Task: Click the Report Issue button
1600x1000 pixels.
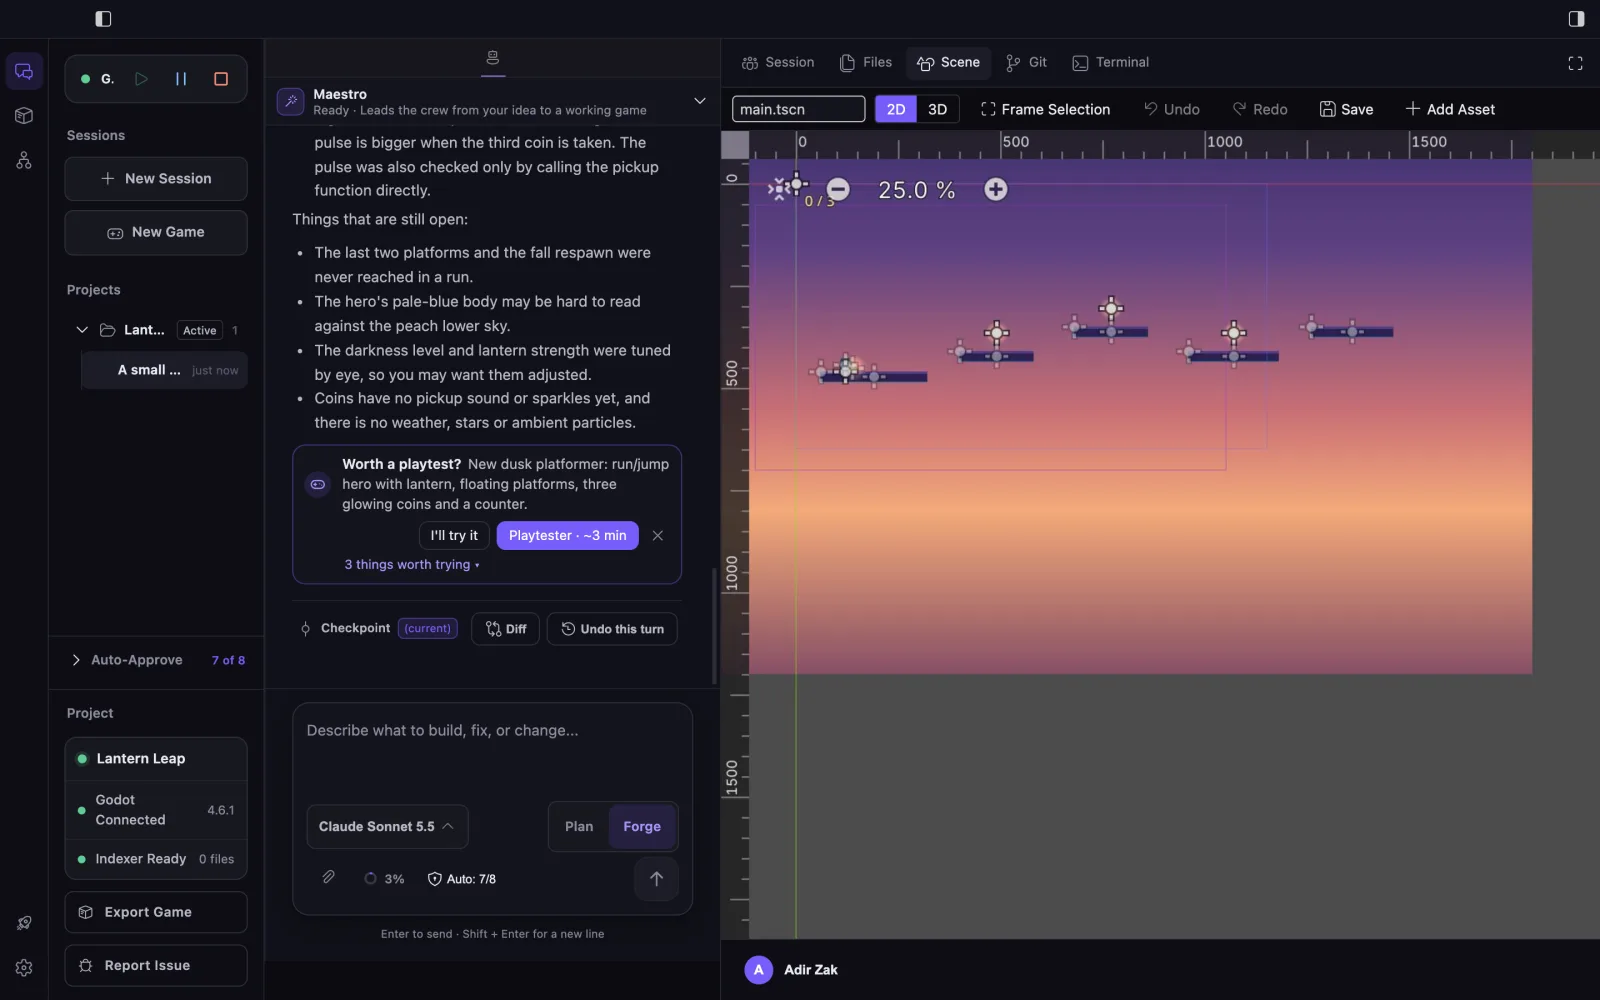Action: 156,966
